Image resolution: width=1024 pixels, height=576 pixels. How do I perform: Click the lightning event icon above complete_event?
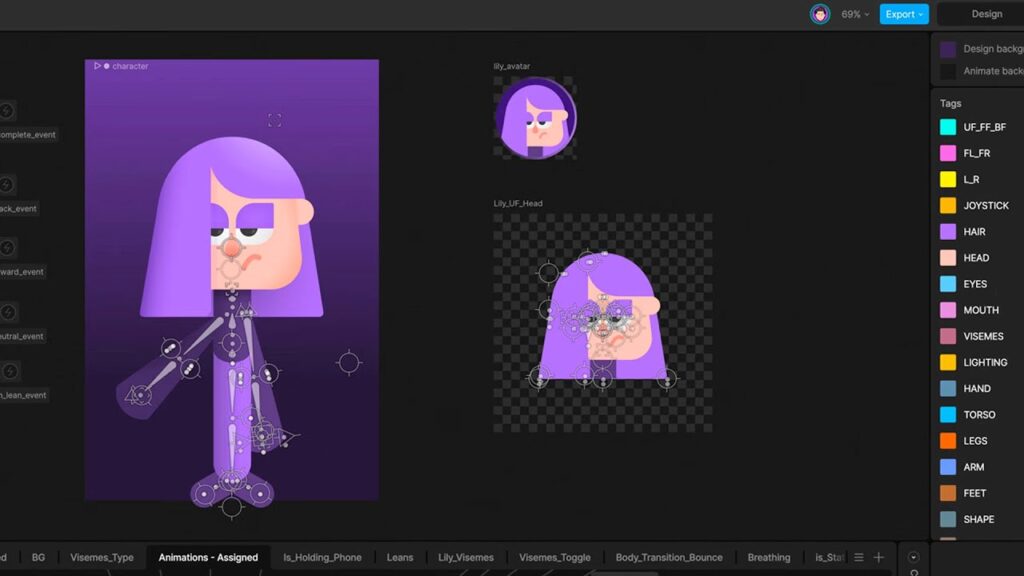click(x=8, y=111)
